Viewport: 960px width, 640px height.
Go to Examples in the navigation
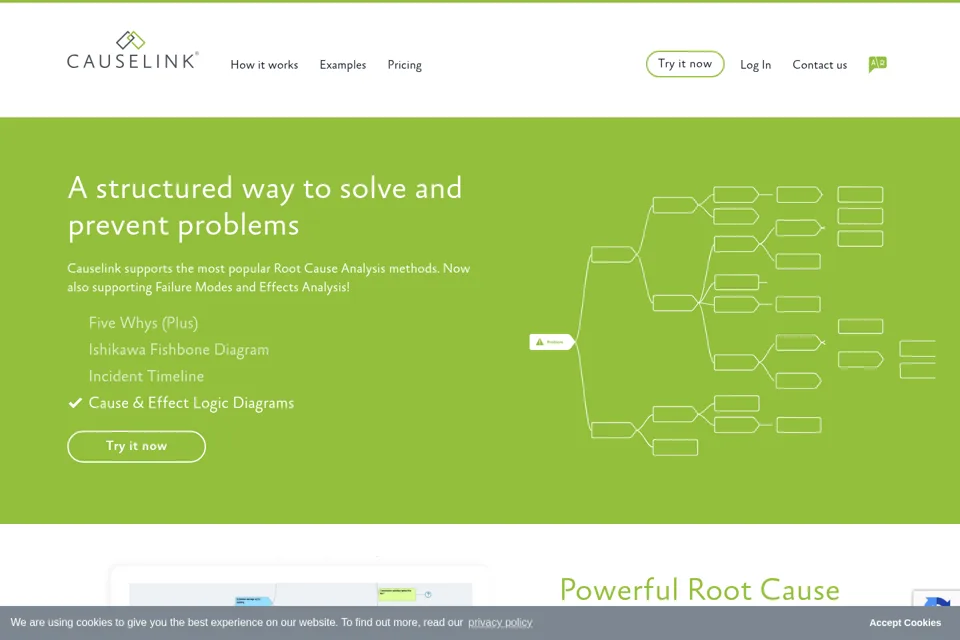343,65
